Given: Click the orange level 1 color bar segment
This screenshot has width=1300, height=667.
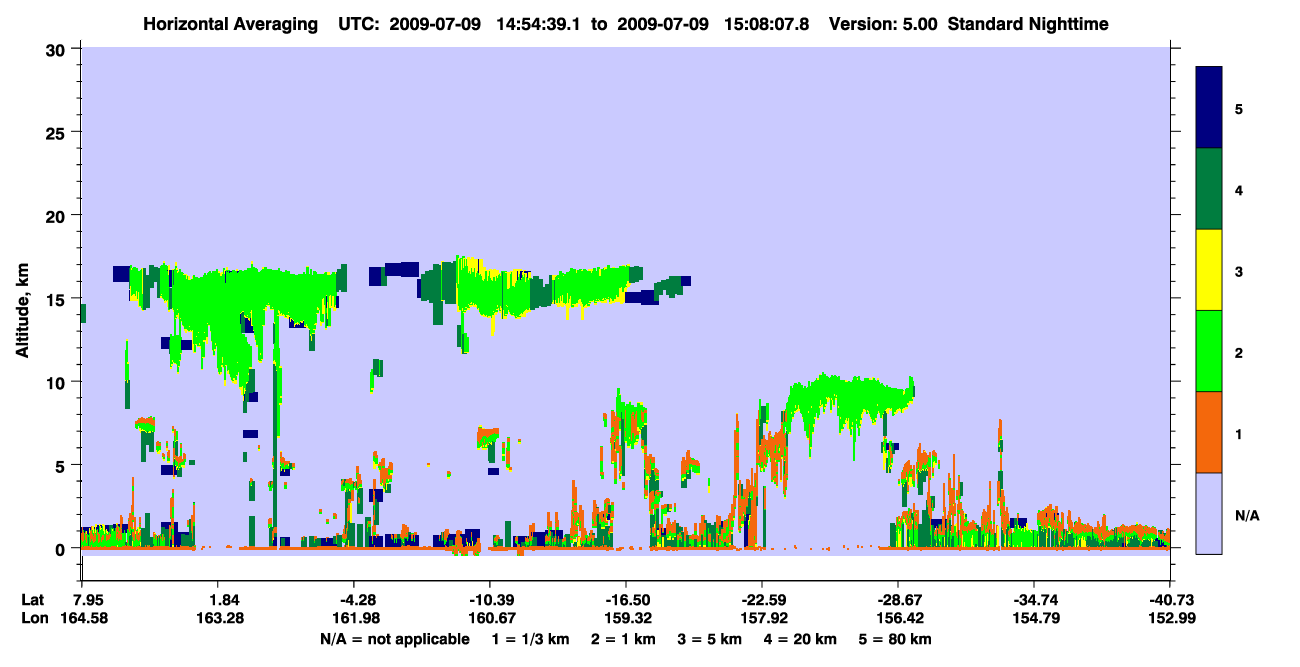Looking at the screenshot, I should 1209,432.
